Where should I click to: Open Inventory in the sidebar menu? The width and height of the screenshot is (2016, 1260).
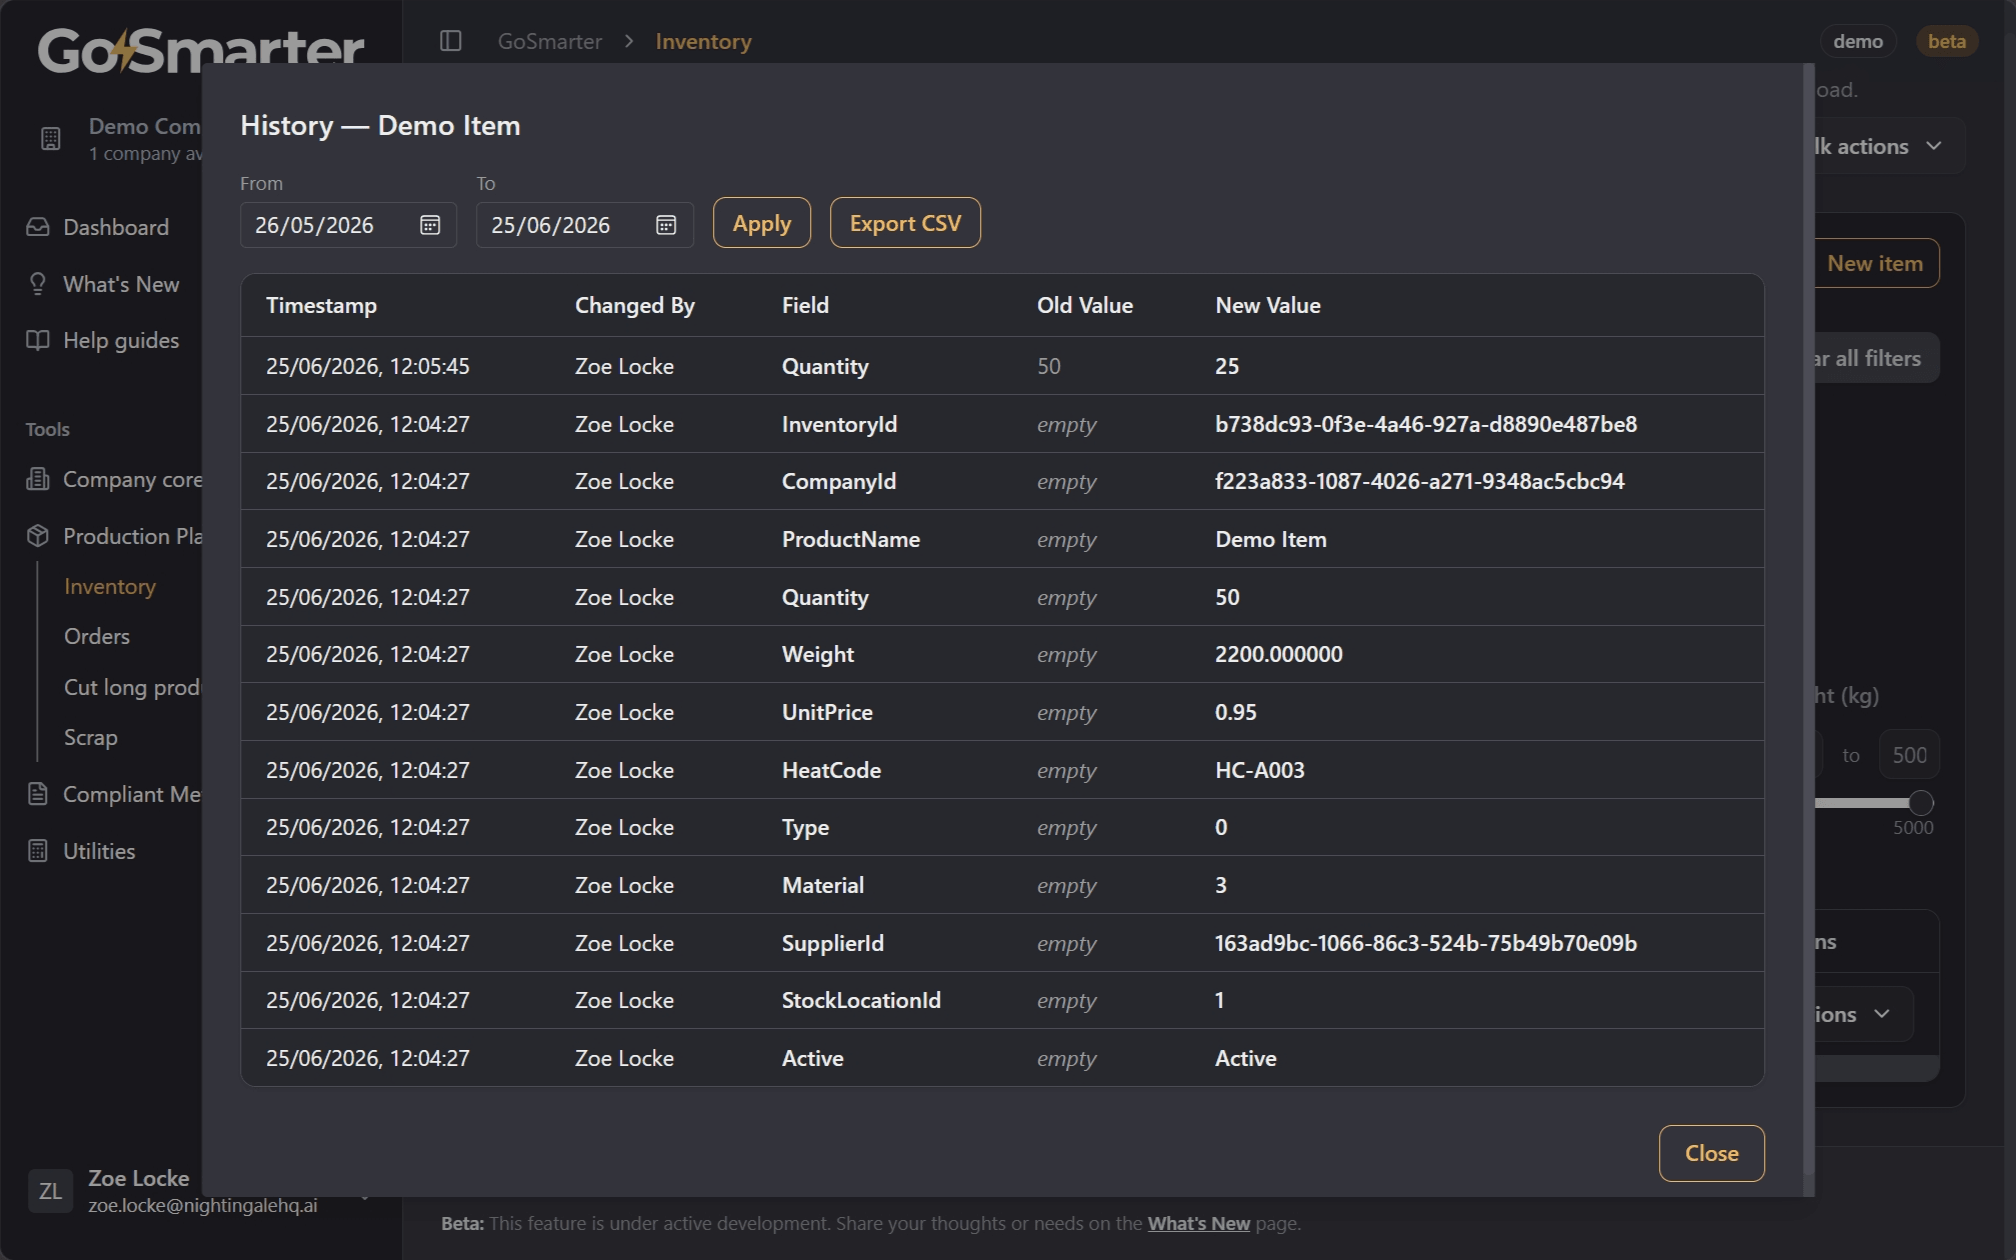pos(110,586)
